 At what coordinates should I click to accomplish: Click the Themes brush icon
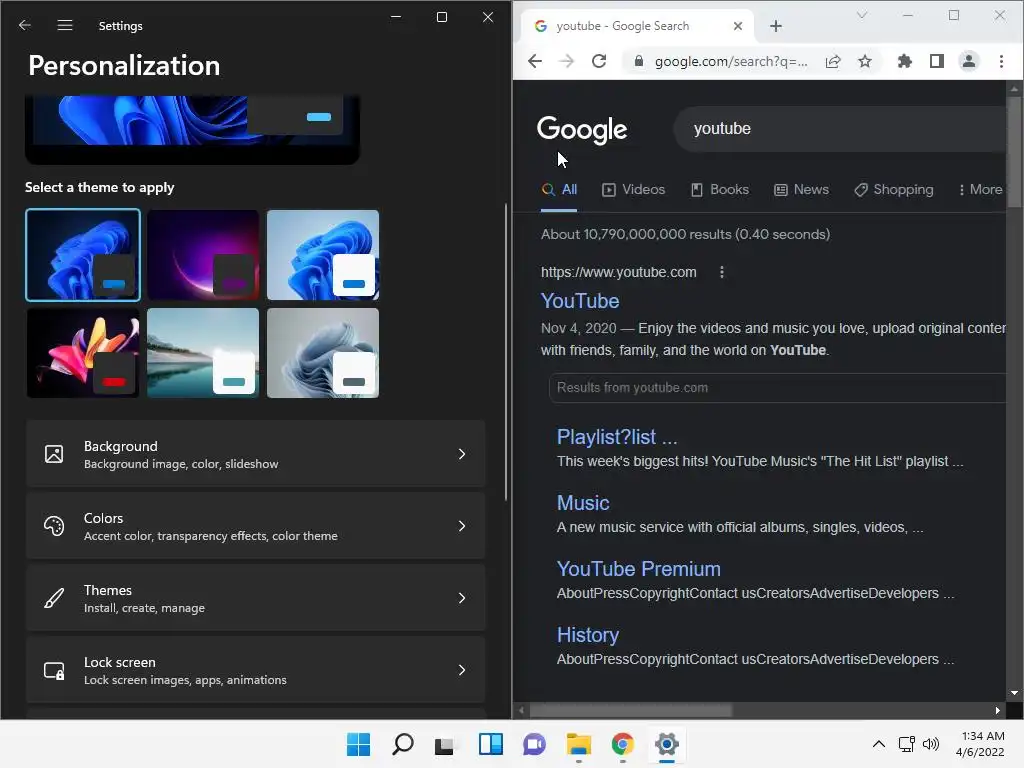[54, 598]
